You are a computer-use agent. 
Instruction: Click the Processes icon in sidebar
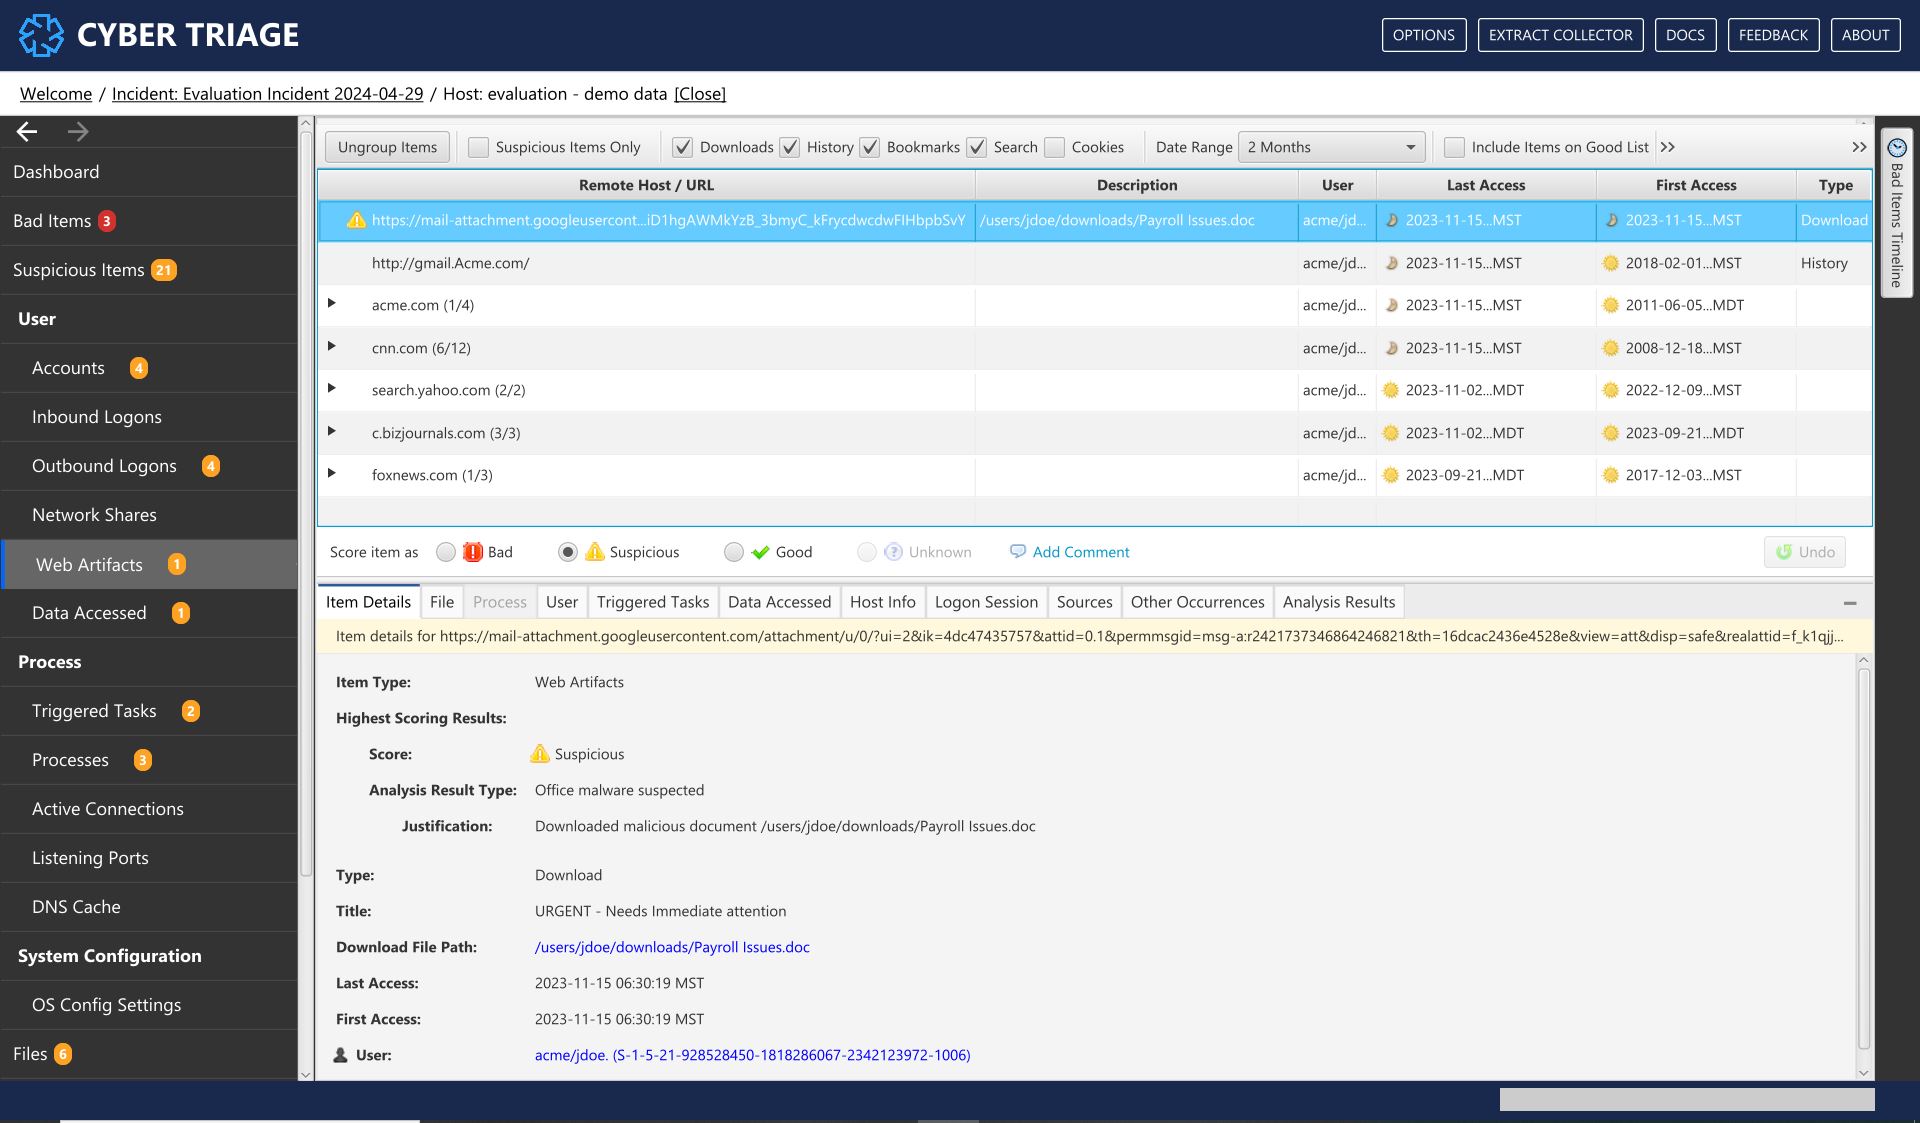click(x=69, y=758)
